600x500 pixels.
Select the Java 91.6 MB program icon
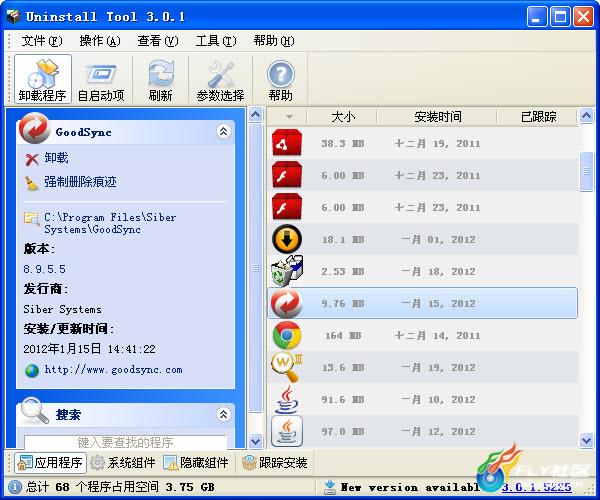[x=287, y=399]
